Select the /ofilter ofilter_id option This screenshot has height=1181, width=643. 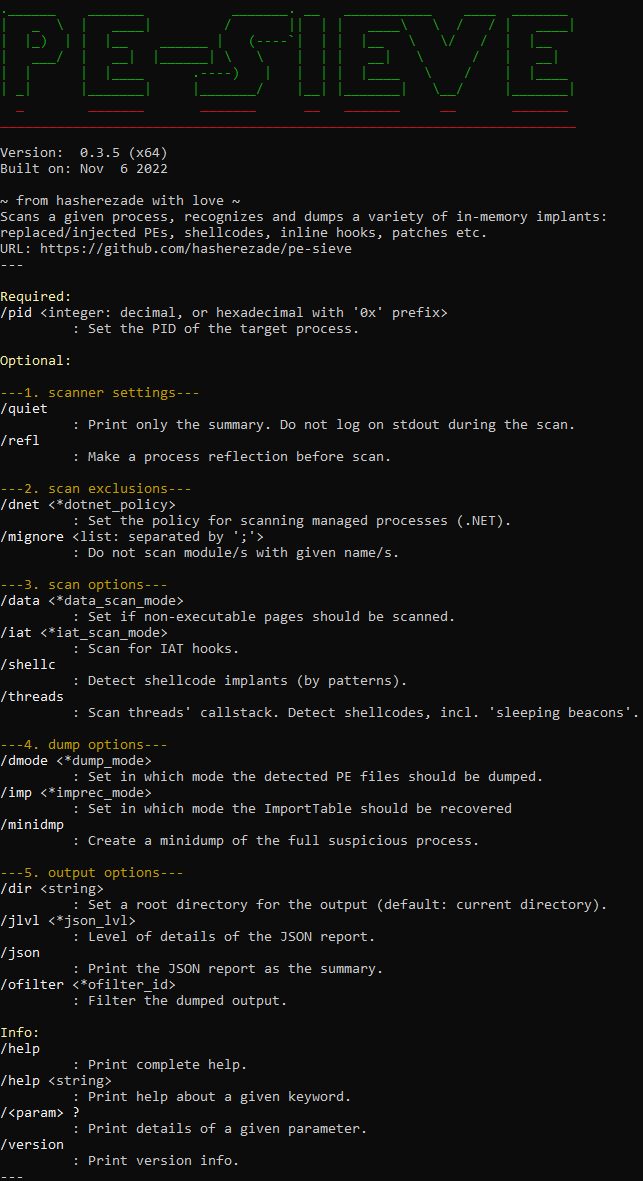click(88, 984)
